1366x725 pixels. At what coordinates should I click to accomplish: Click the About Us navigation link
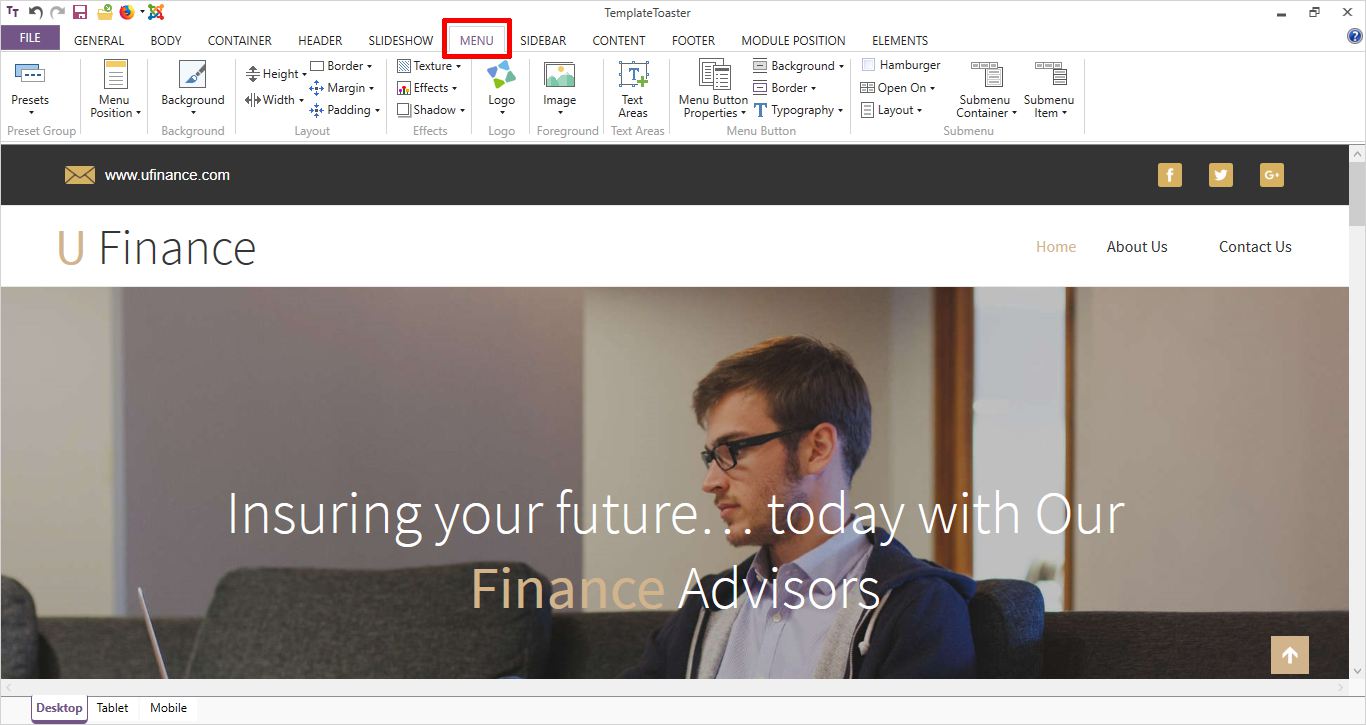[x=1137, y=247]
